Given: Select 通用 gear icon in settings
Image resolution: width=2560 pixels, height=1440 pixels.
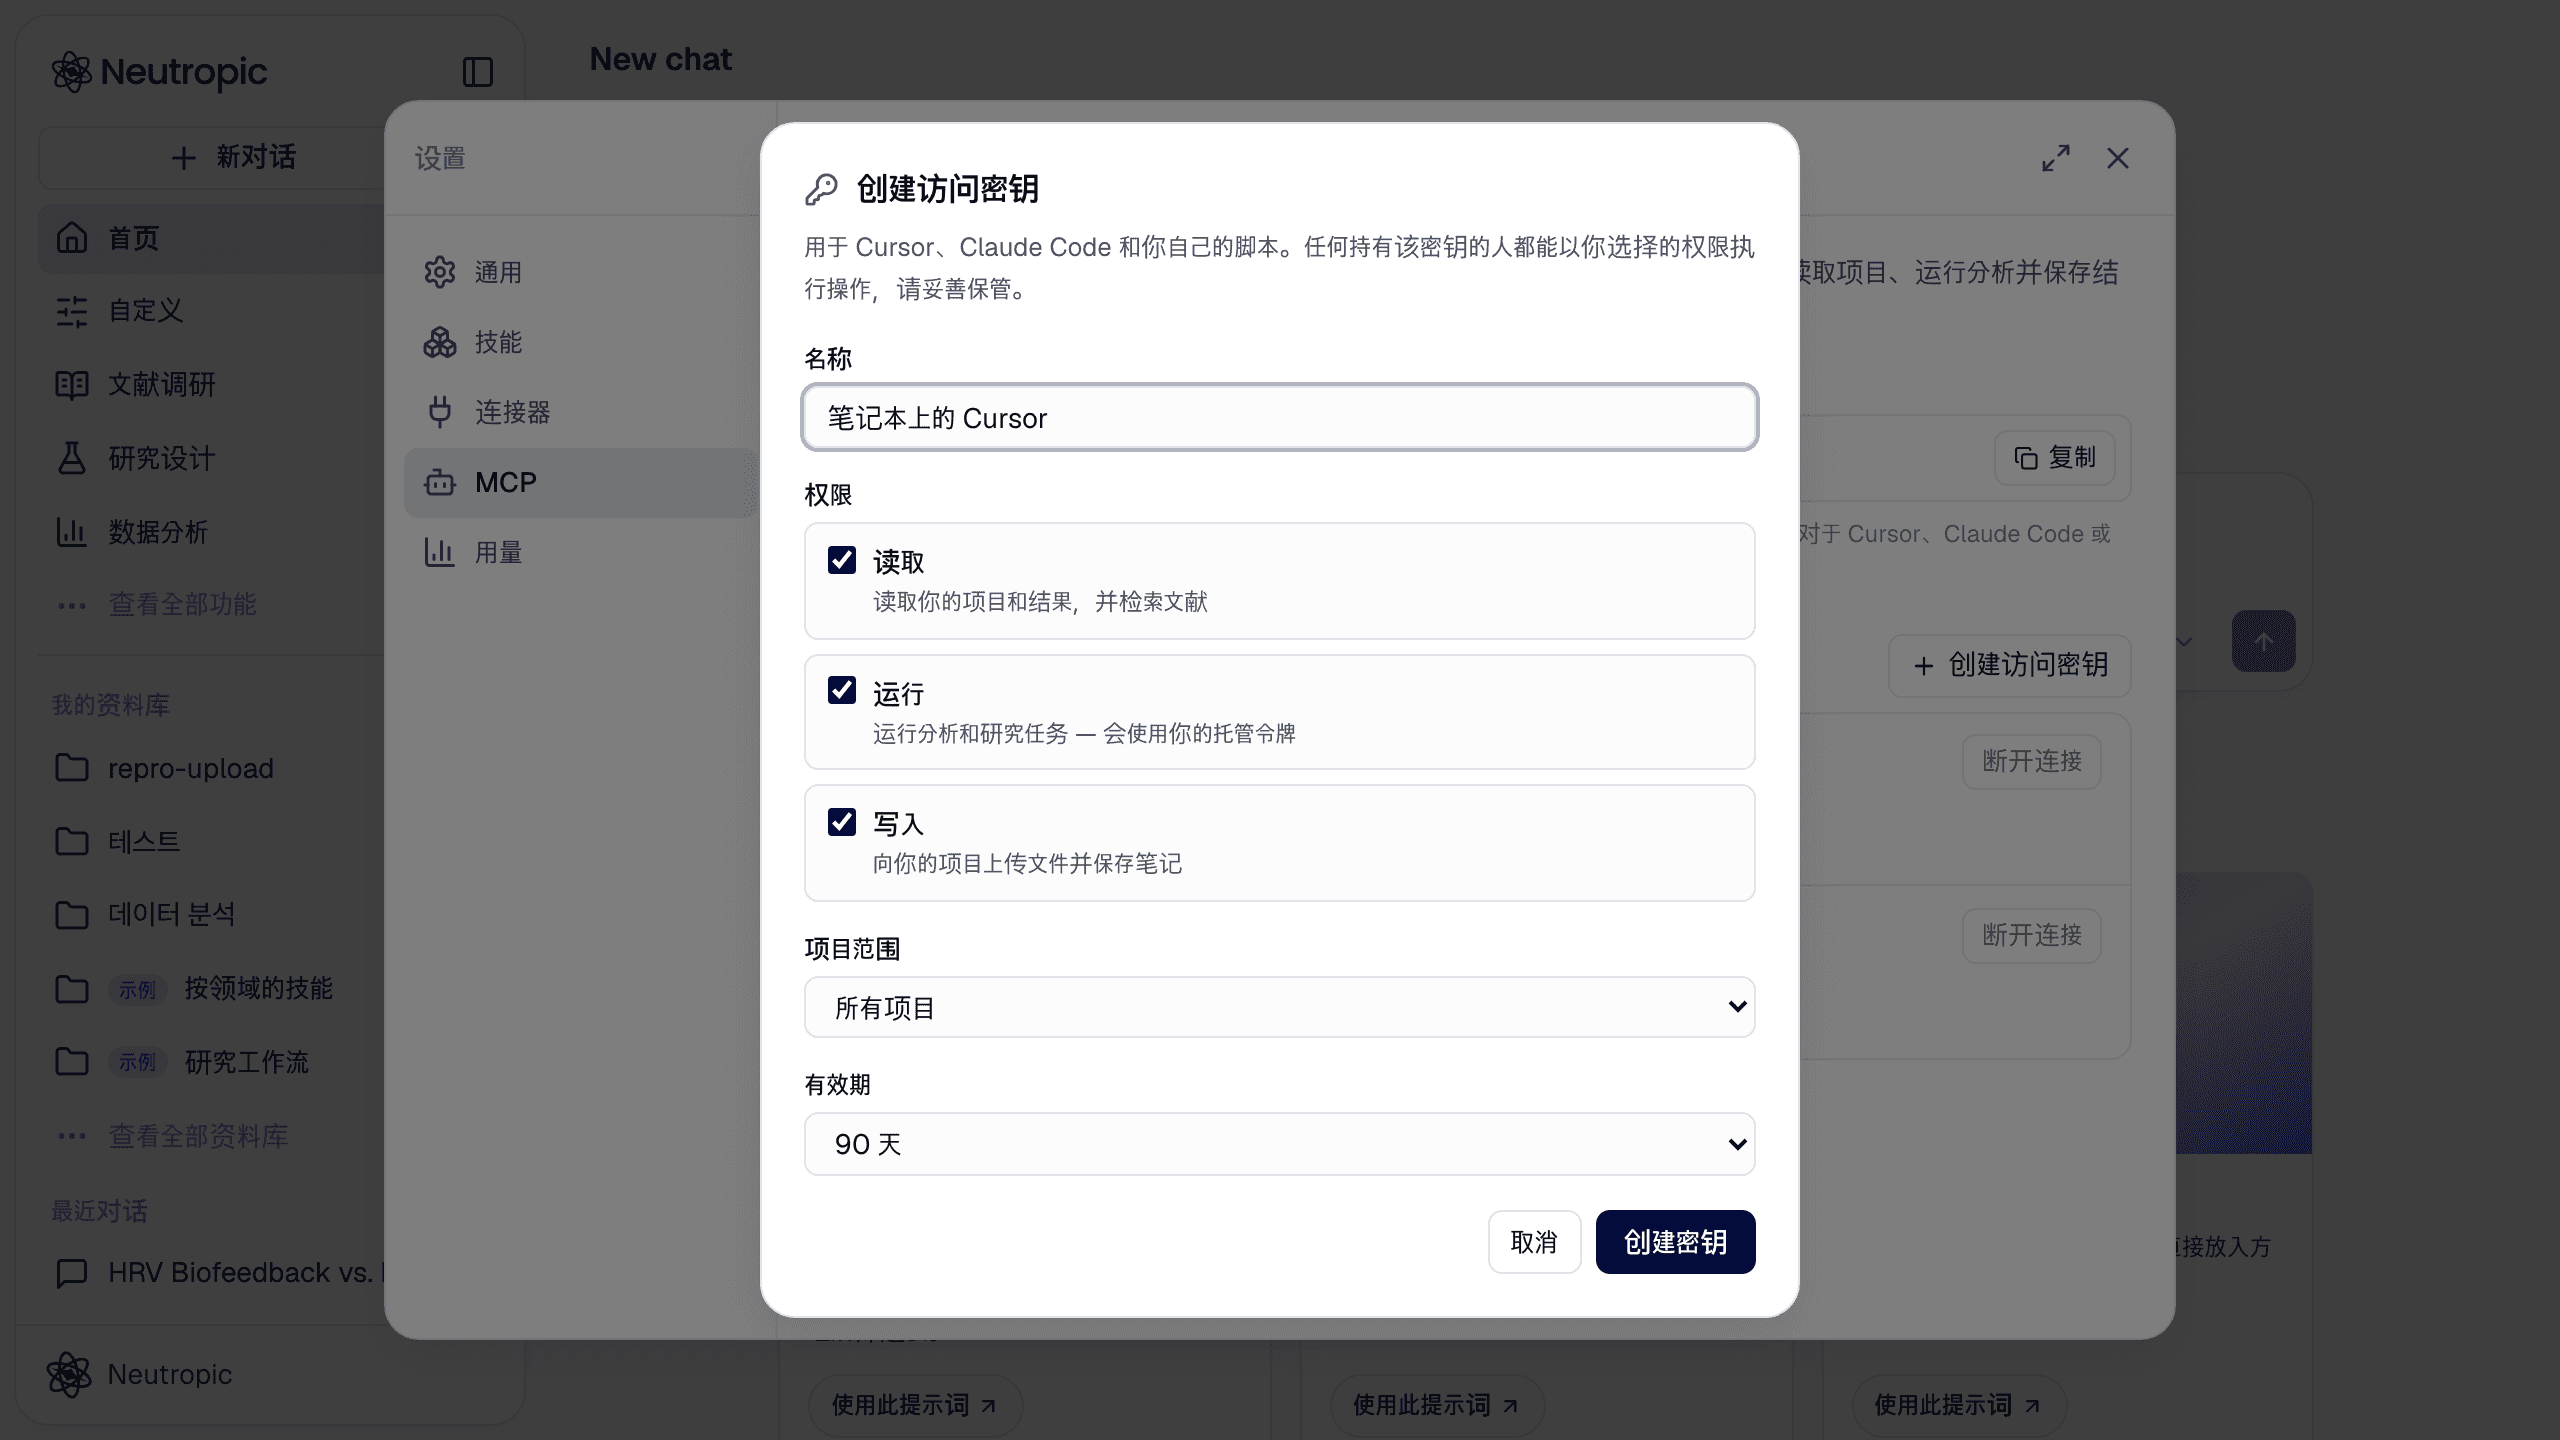Looking at the screenshot, I should 440,272.
